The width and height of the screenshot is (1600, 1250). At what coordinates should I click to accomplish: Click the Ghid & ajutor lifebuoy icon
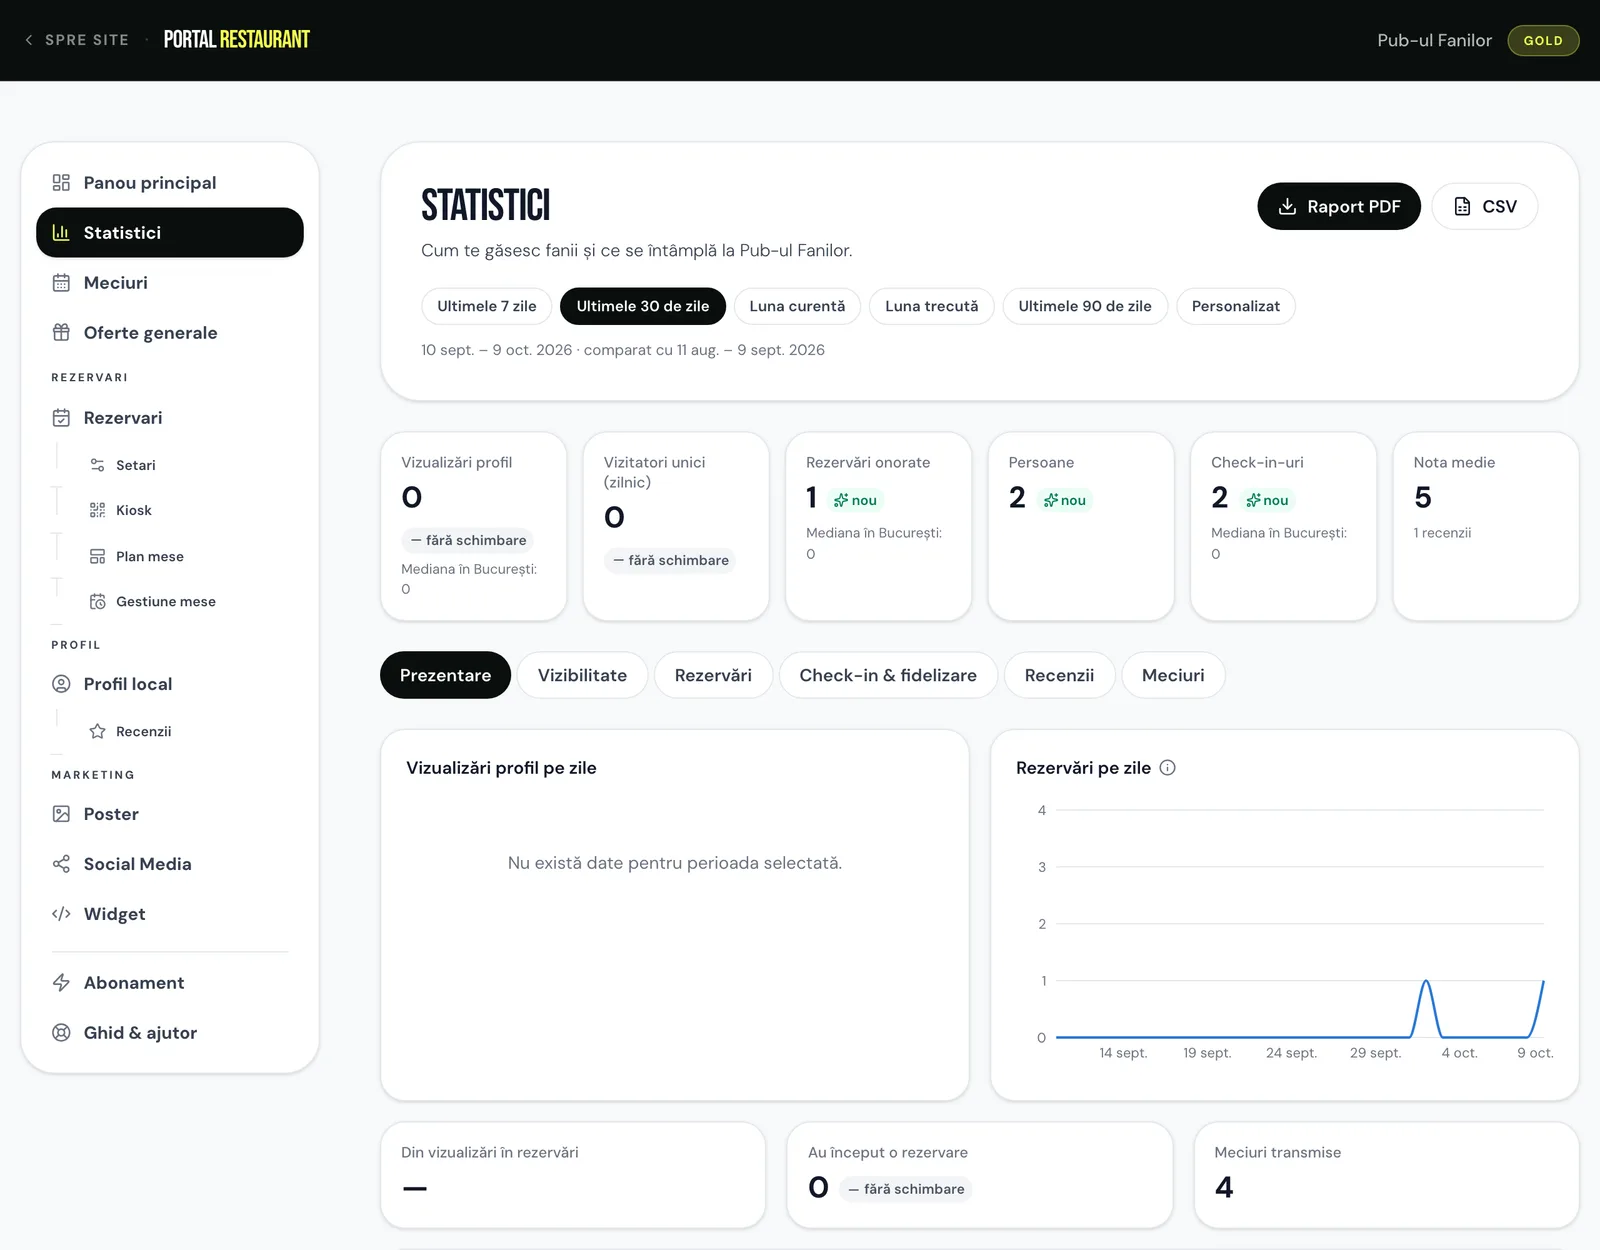pos(61,1032)
